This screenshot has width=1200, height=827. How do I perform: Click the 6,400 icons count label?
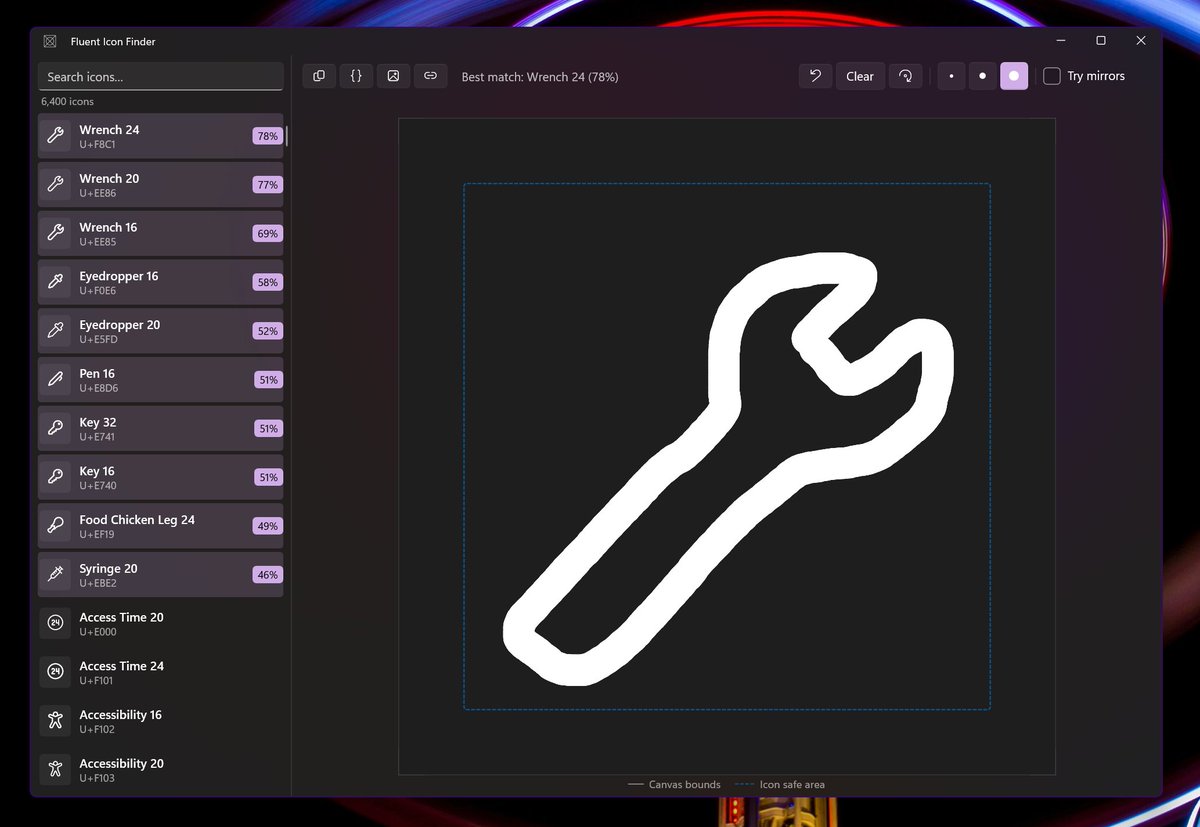[68, 102]
